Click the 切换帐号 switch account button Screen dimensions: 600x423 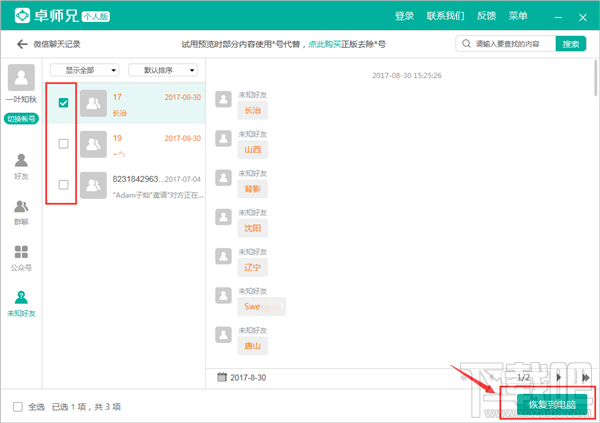tap(21, 119)
